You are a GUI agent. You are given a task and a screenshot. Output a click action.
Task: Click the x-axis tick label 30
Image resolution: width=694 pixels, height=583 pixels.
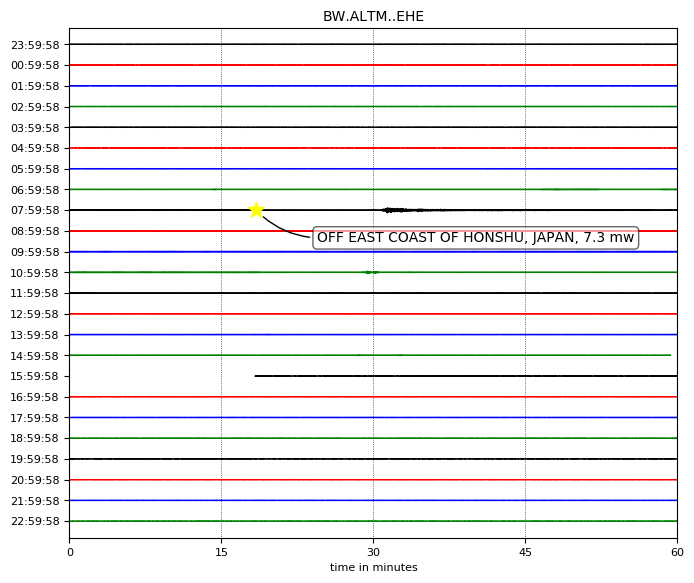[x=373, y=552]
